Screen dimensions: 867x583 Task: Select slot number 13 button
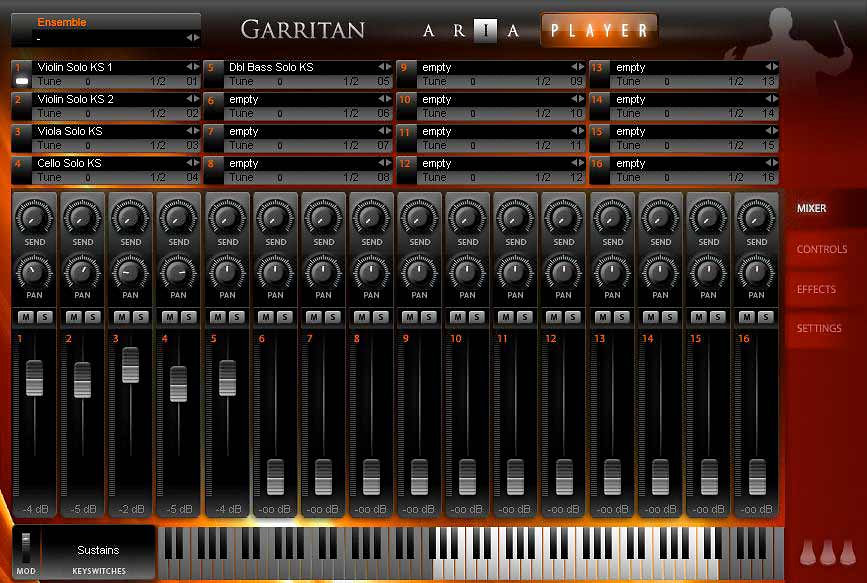coord(599,75)
